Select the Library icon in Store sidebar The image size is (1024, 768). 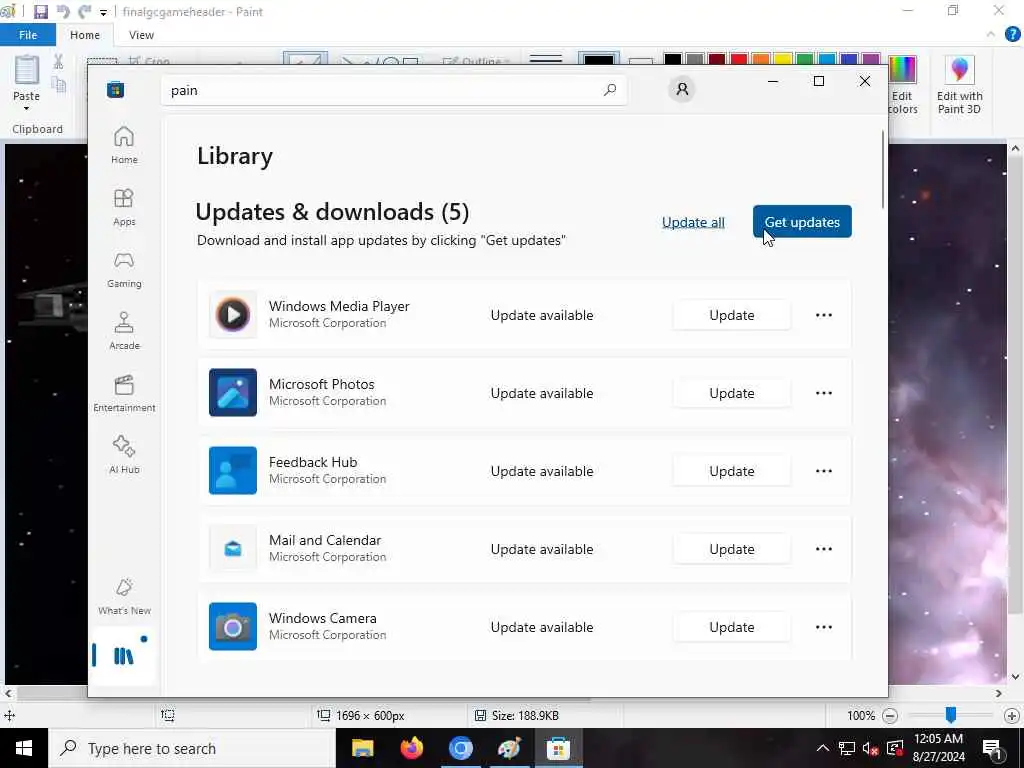[123, 655]
